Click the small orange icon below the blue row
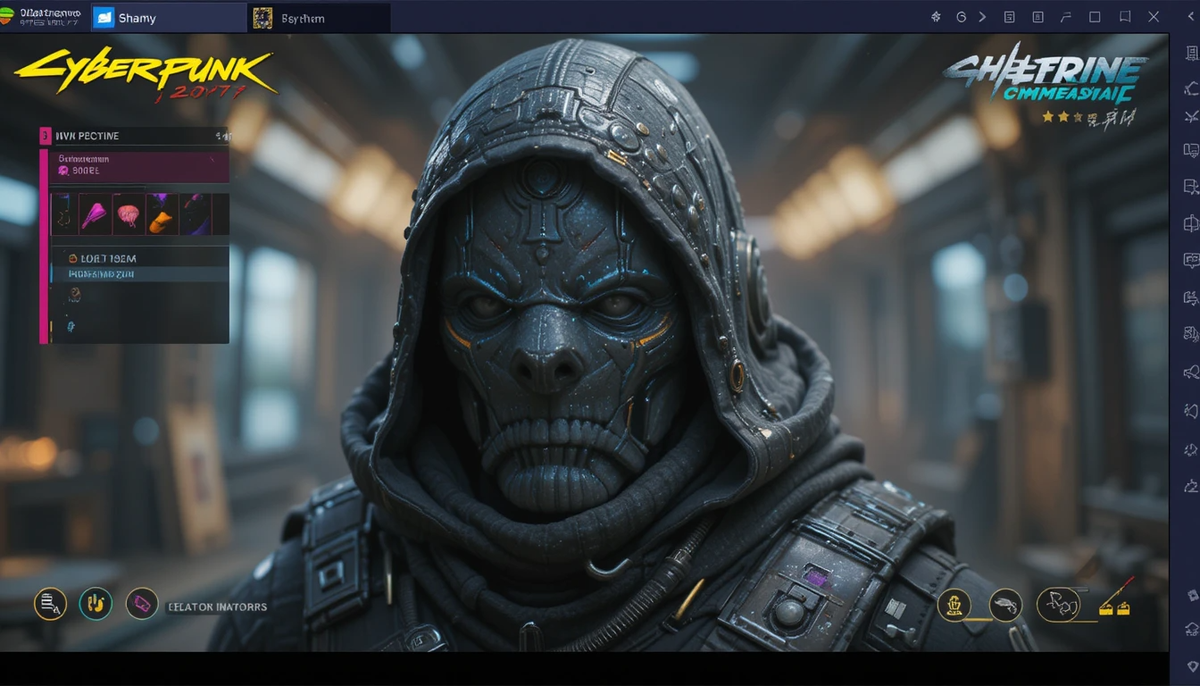The width and height of the screenshot is (1200, 686). click(74, 295)
